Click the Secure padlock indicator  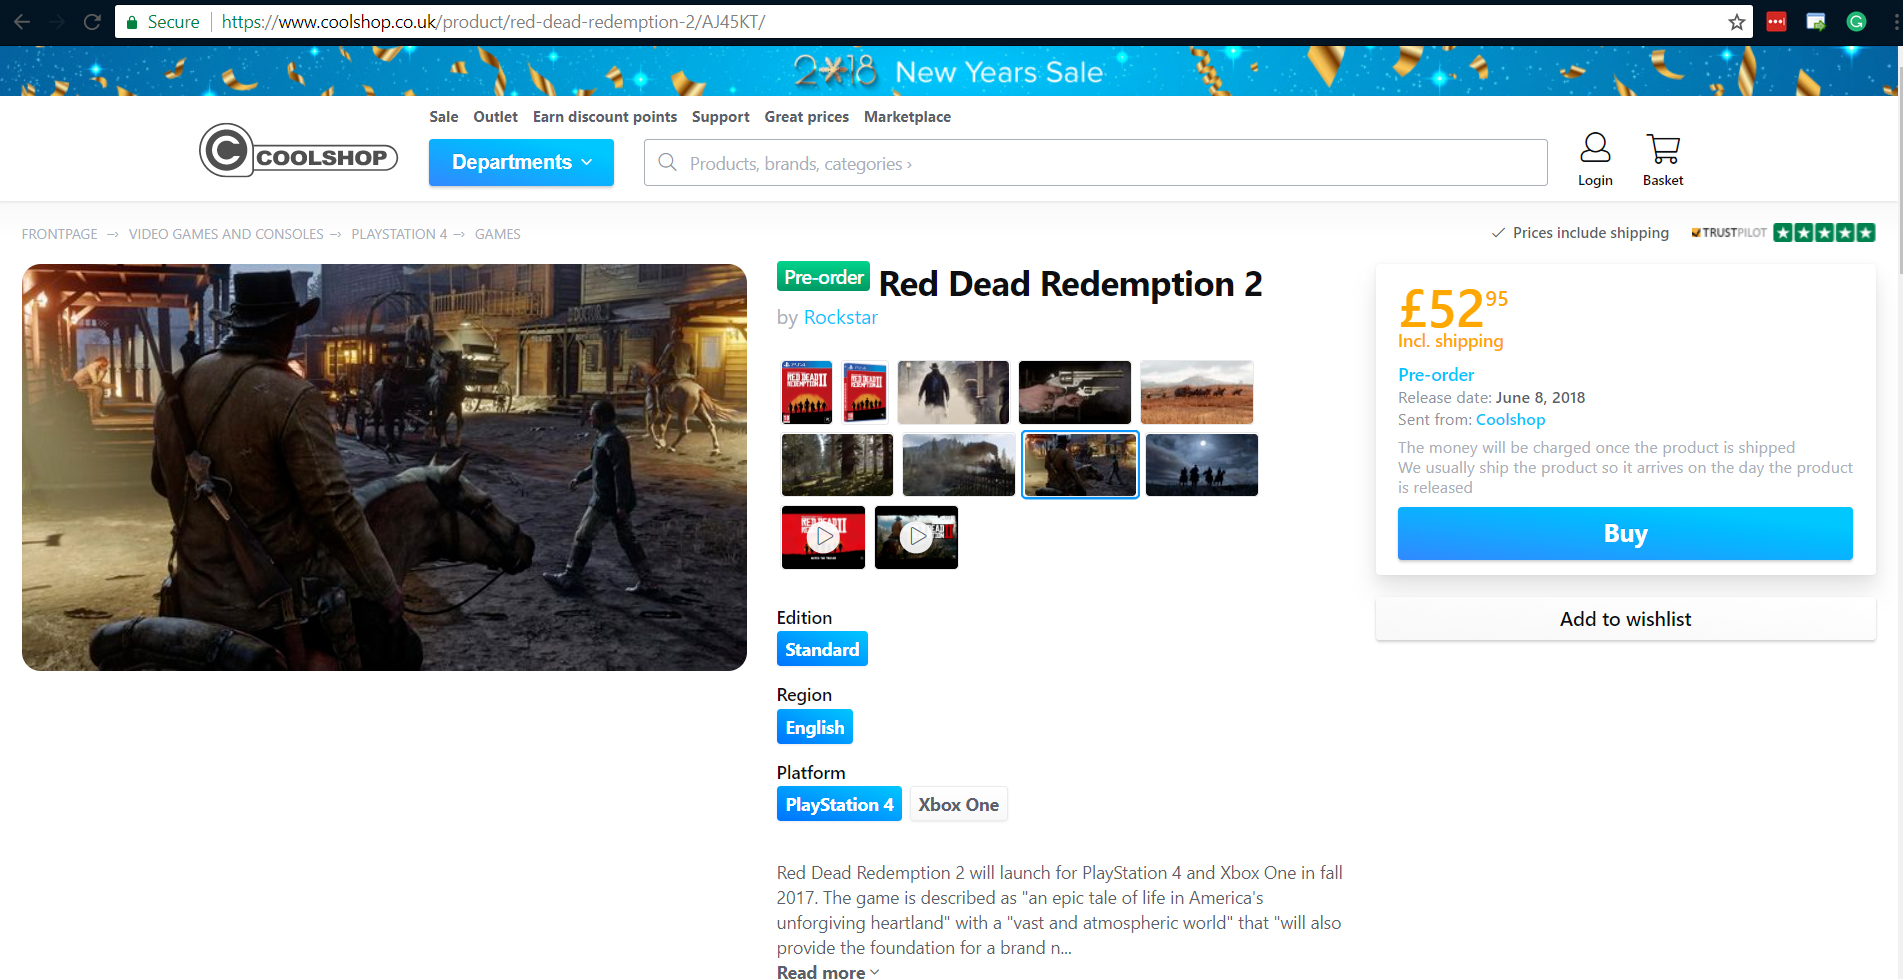pos(162,22)
